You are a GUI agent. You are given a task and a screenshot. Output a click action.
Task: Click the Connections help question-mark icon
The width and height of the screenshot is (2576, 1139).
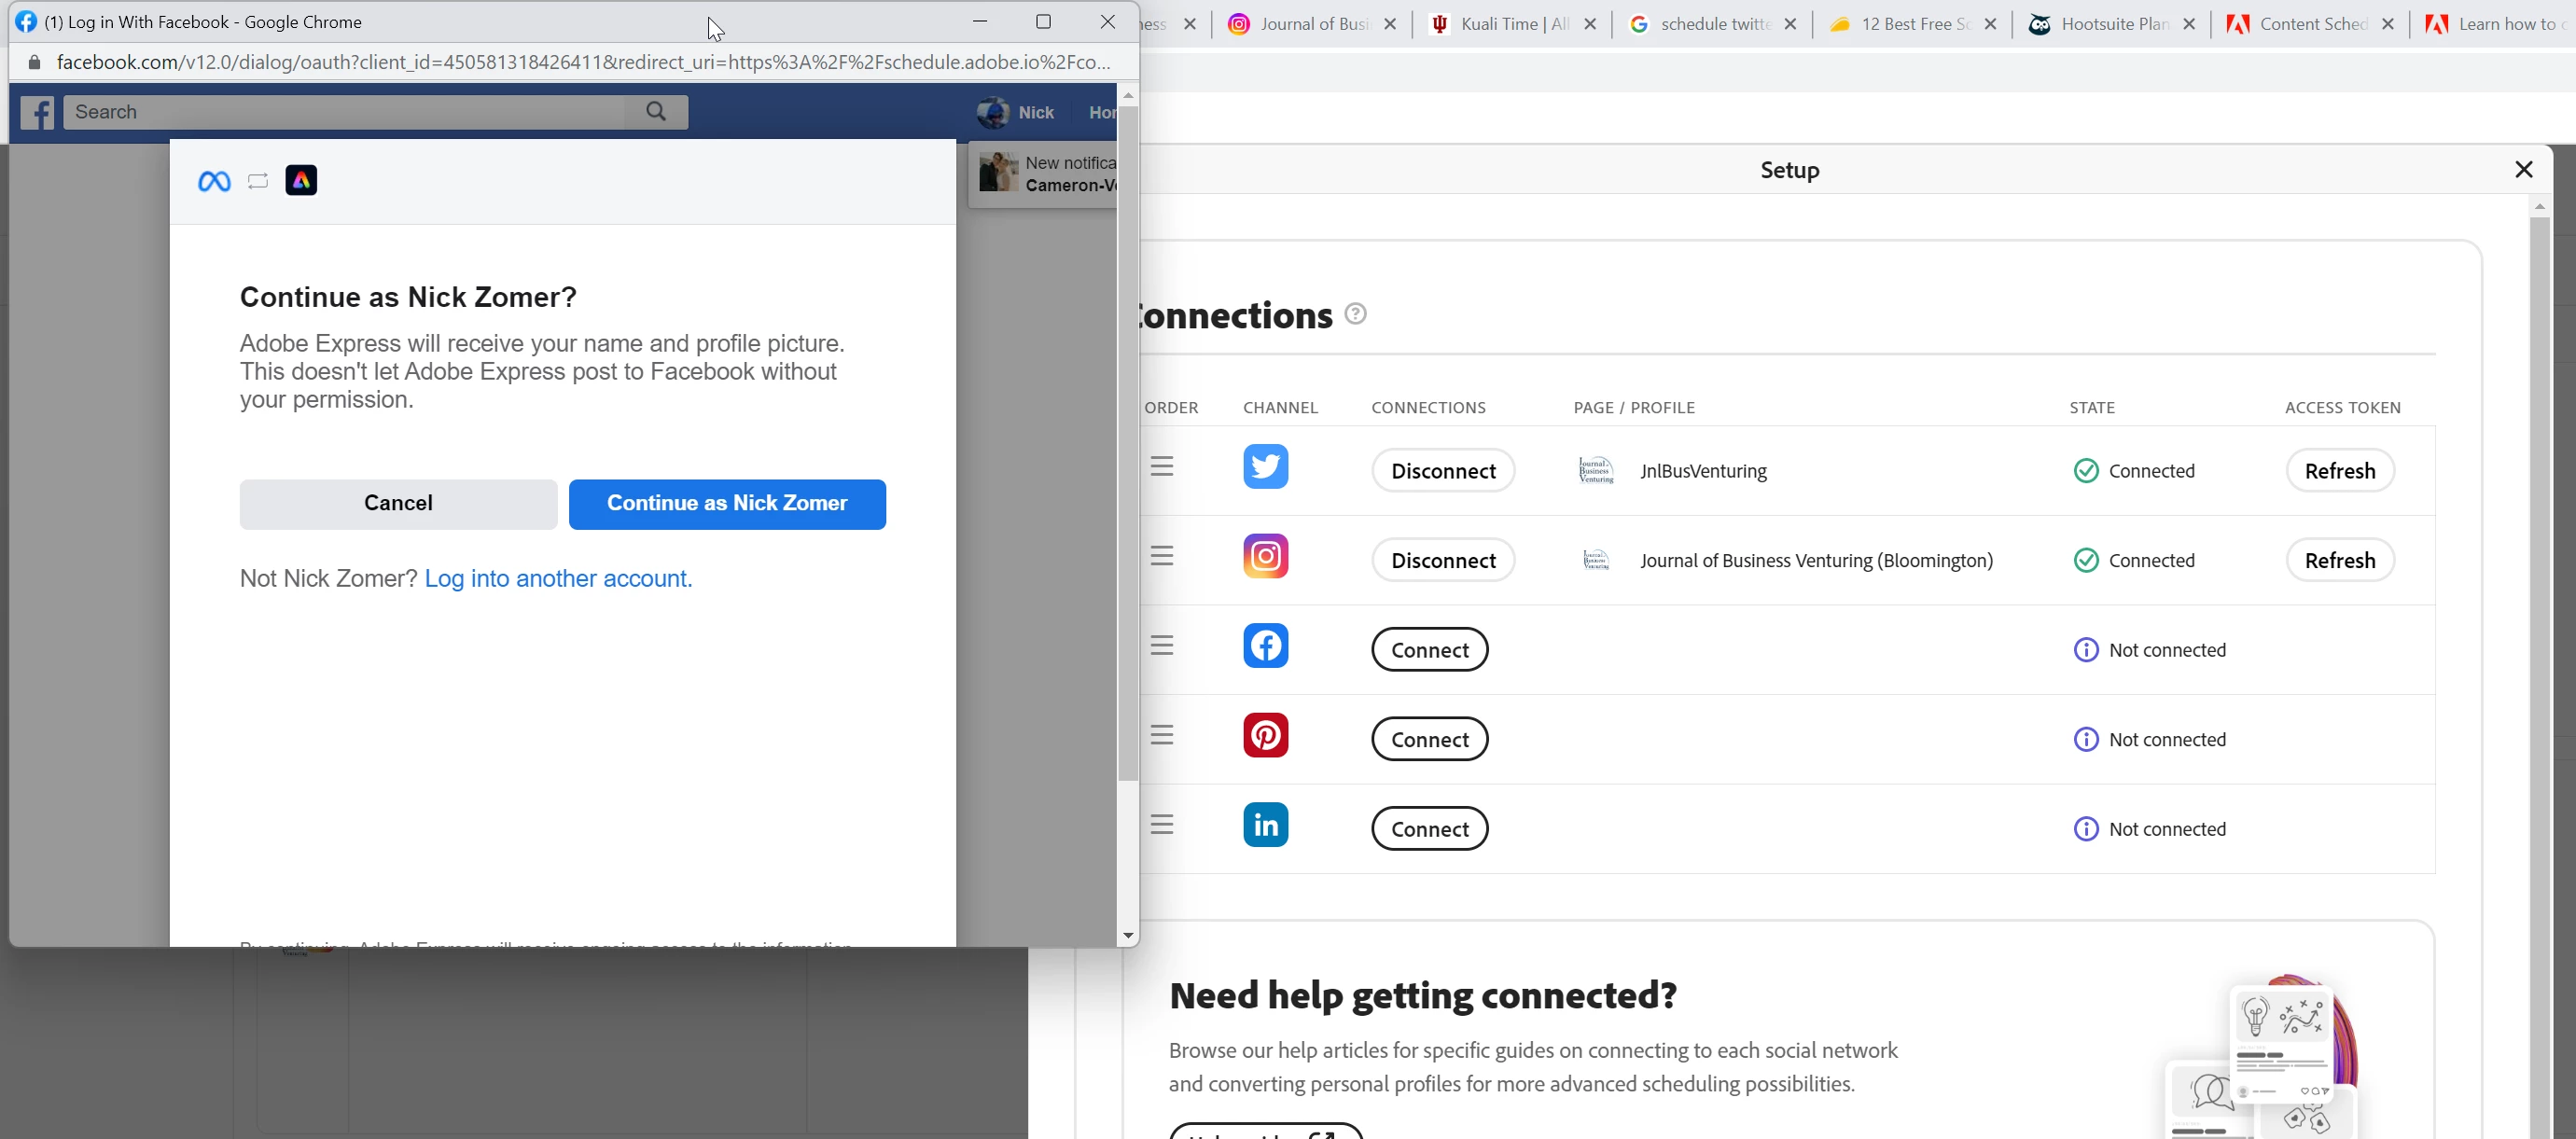click(1355, 315)
